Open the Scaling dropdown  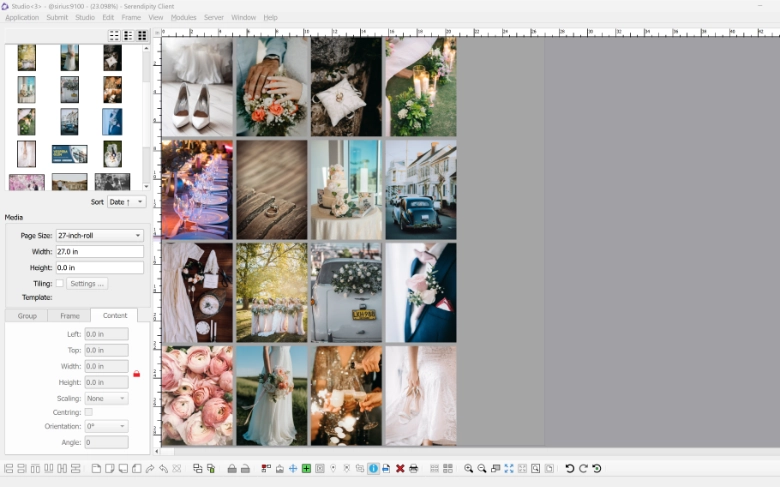pyautogui.click(x=106, y=398)
